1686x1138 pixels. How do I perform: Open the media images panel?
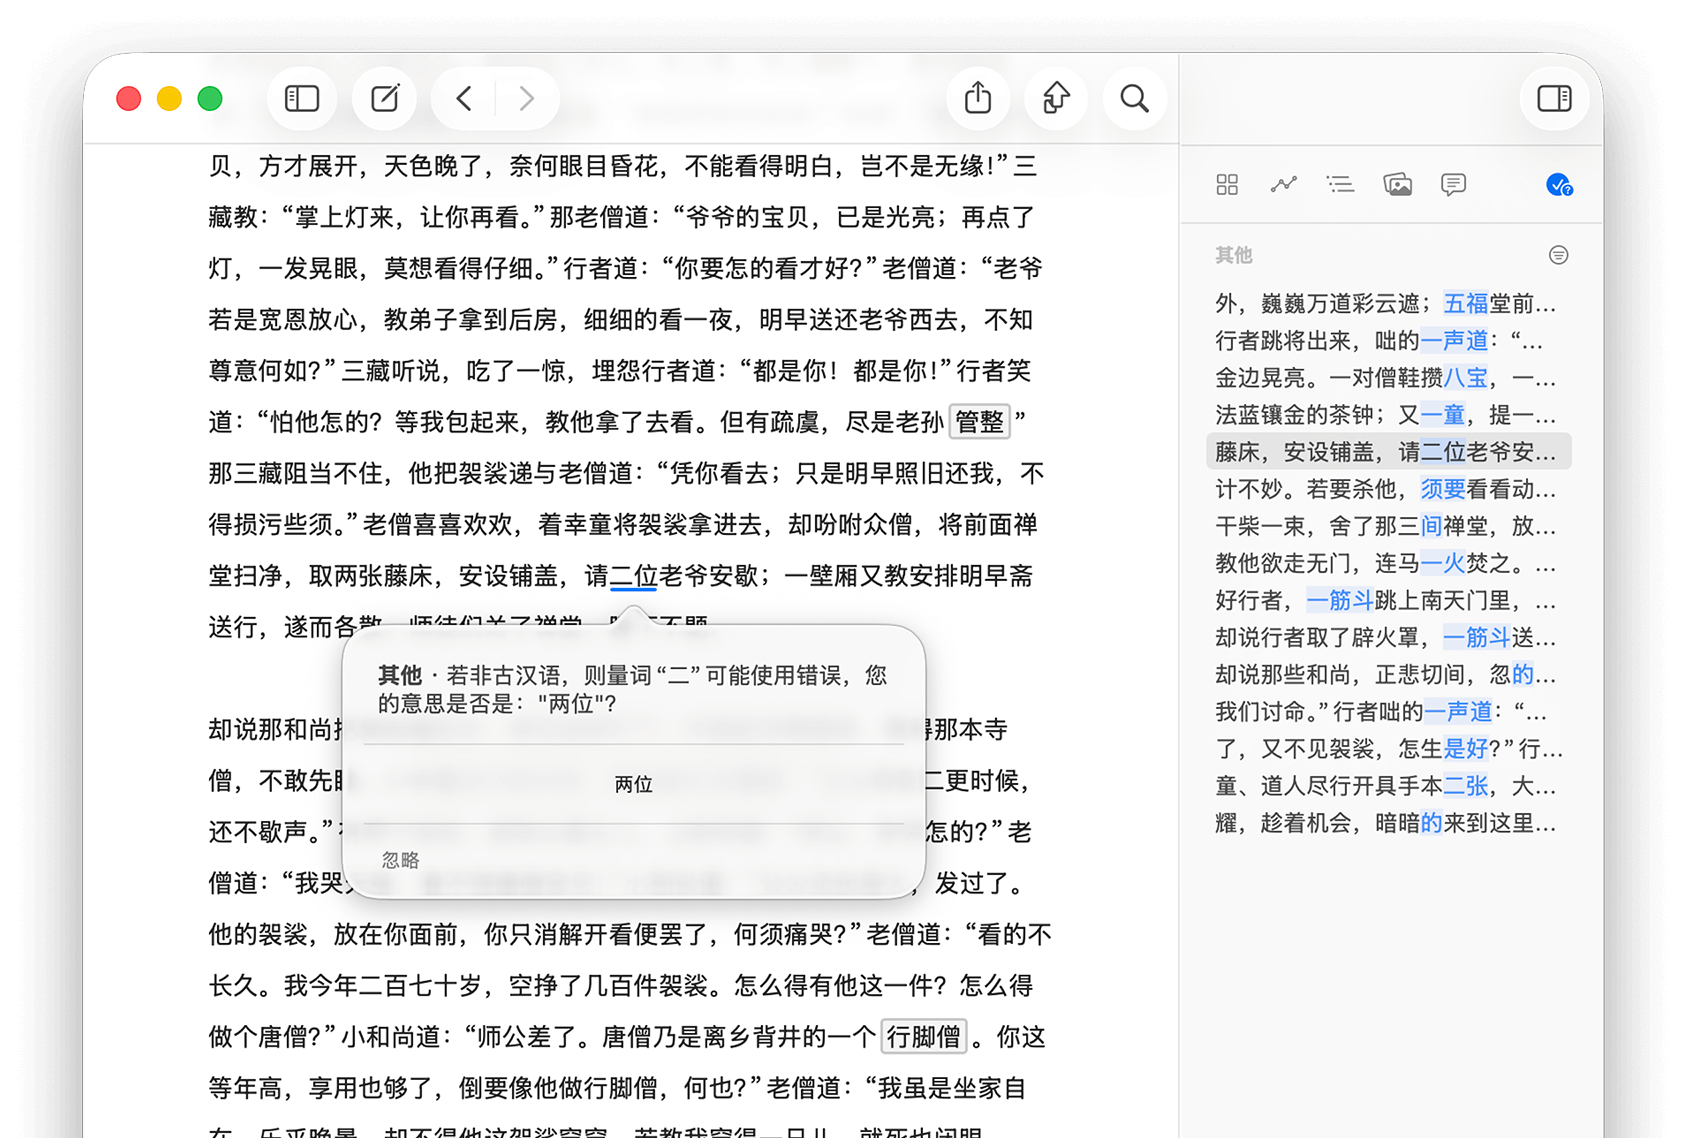coord(1397,185)
